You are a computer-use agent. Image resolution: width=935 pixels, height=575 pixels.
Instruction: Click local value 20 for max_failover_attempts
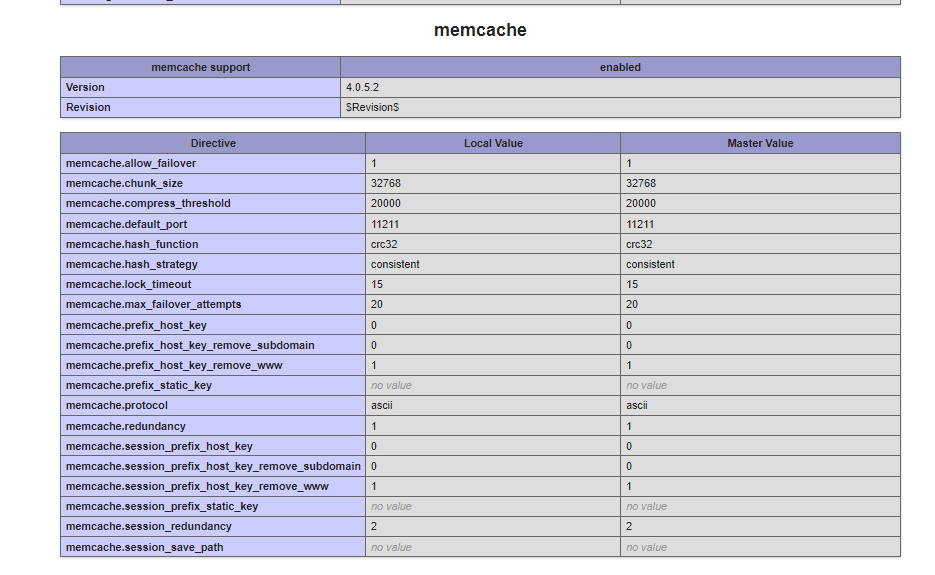click(377, 305)
